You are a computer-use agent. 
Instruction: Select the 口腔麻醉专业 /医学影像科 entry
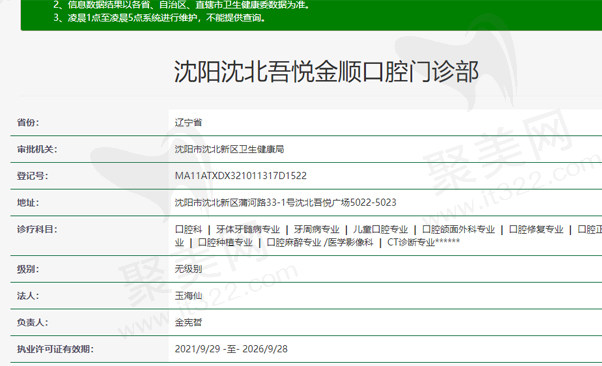(x=320, y=242)
